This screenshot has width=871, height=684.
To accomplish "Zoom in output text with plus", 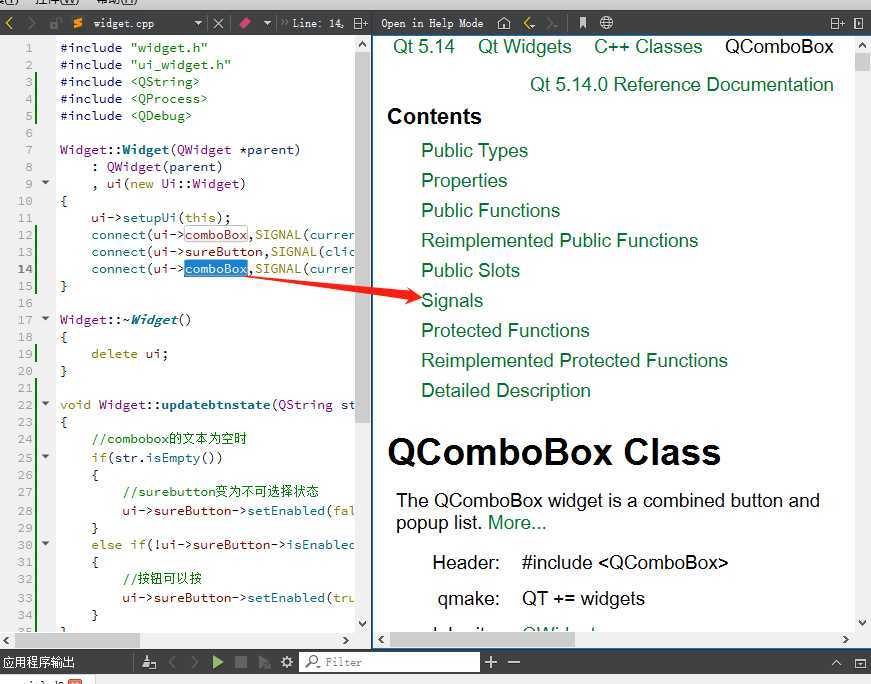I will [491, 662].
